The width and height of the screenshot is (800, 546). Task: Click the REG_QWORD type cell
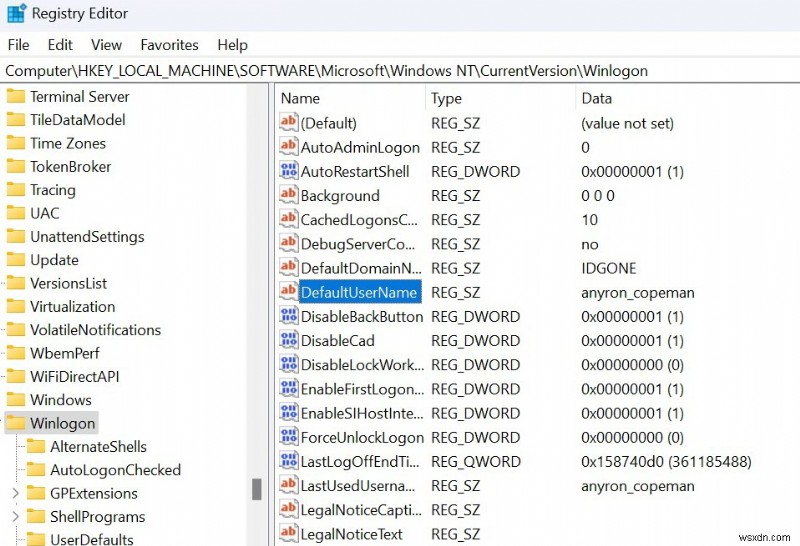[476, 462]
